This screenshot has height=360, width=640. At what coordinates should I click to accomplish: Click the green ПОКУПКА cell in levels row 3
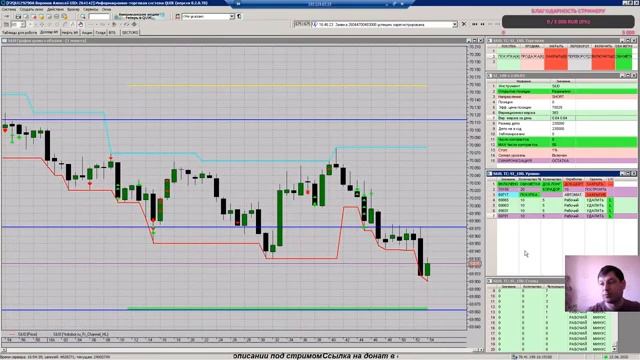click(x=529, y=195)
